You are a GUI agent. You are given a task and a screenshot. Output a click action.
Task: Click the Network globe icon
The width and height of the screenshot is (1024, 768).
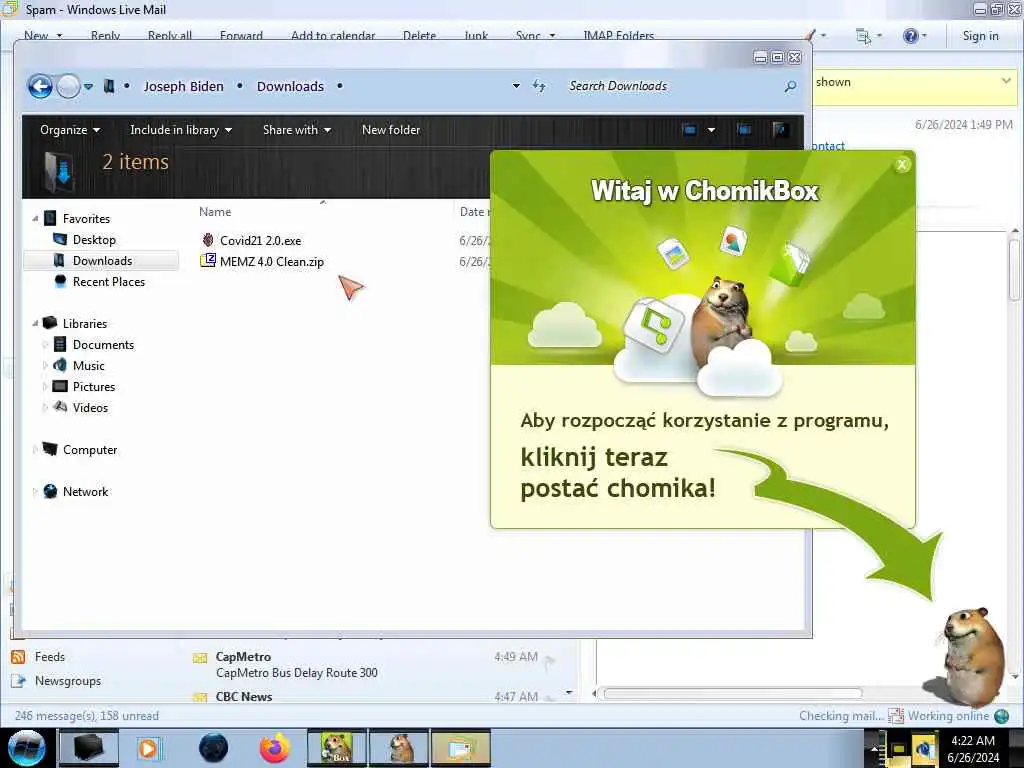(50, 492)
